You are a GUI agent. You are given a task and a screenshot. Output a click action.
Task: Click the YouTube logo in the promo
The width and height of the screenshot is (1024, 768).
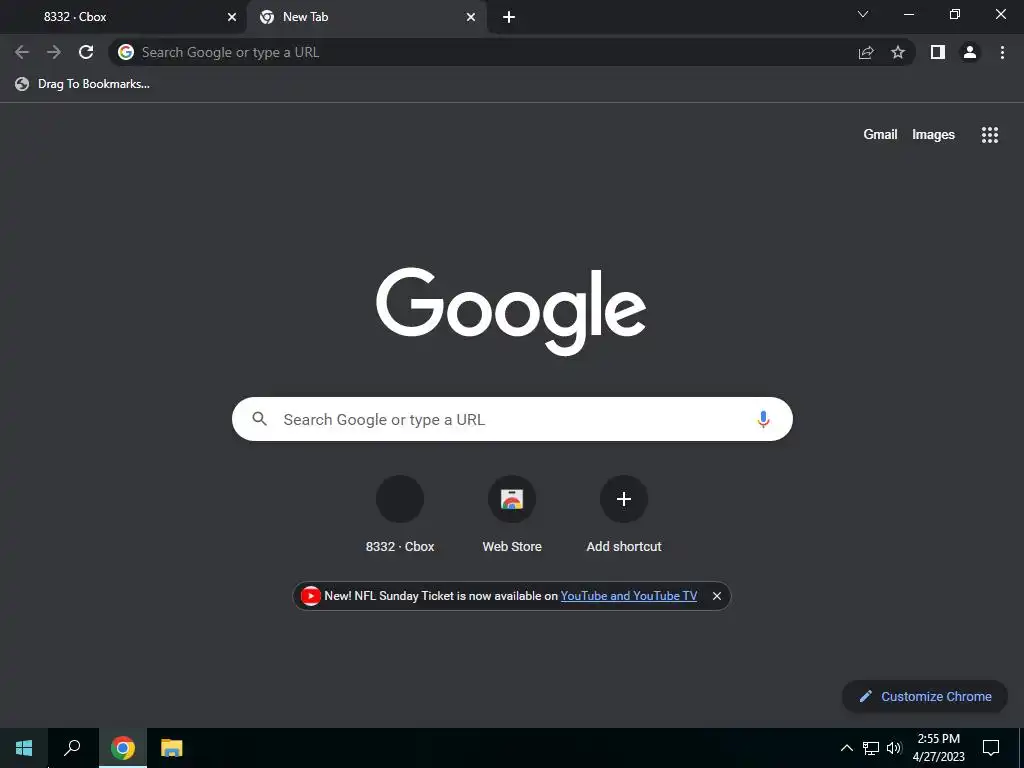(310, 596)
